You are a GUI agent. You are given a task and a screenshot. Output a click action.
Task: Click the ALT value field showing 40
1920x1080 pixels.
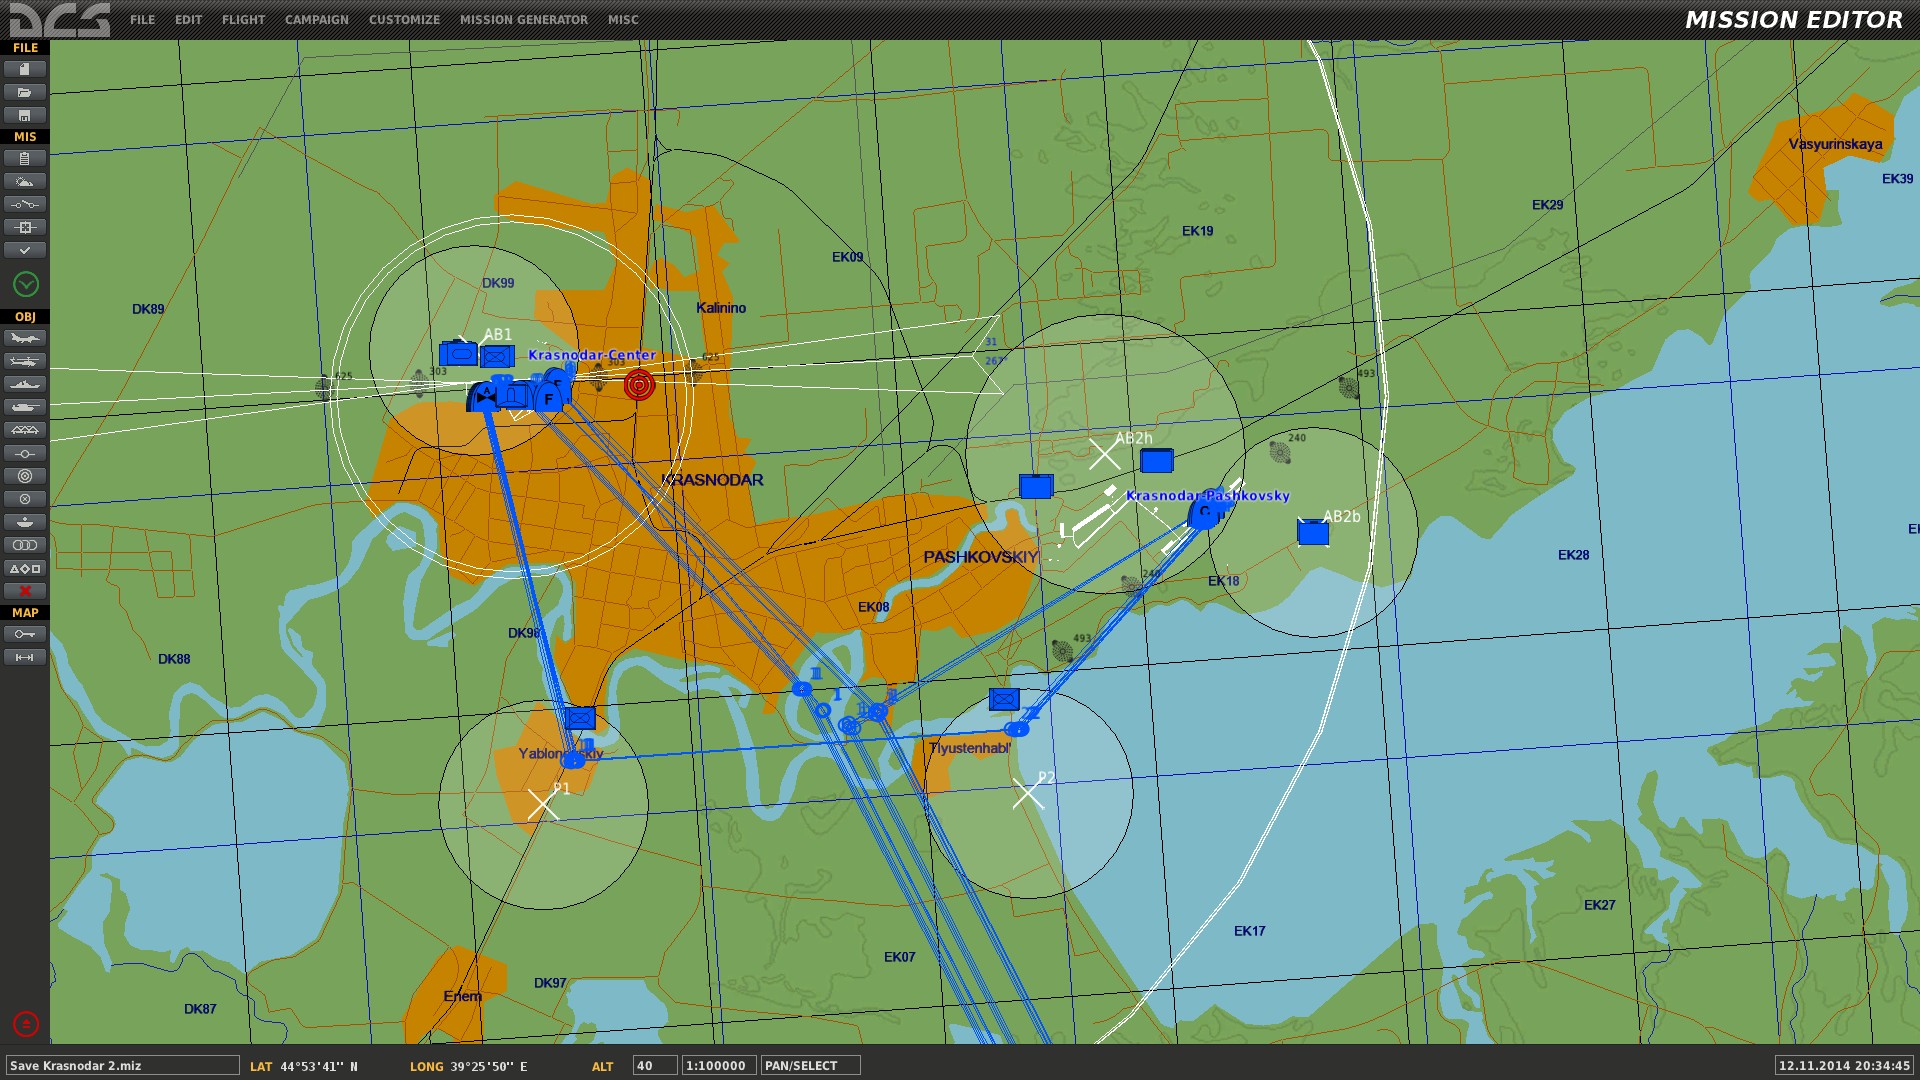point(655,1066)
